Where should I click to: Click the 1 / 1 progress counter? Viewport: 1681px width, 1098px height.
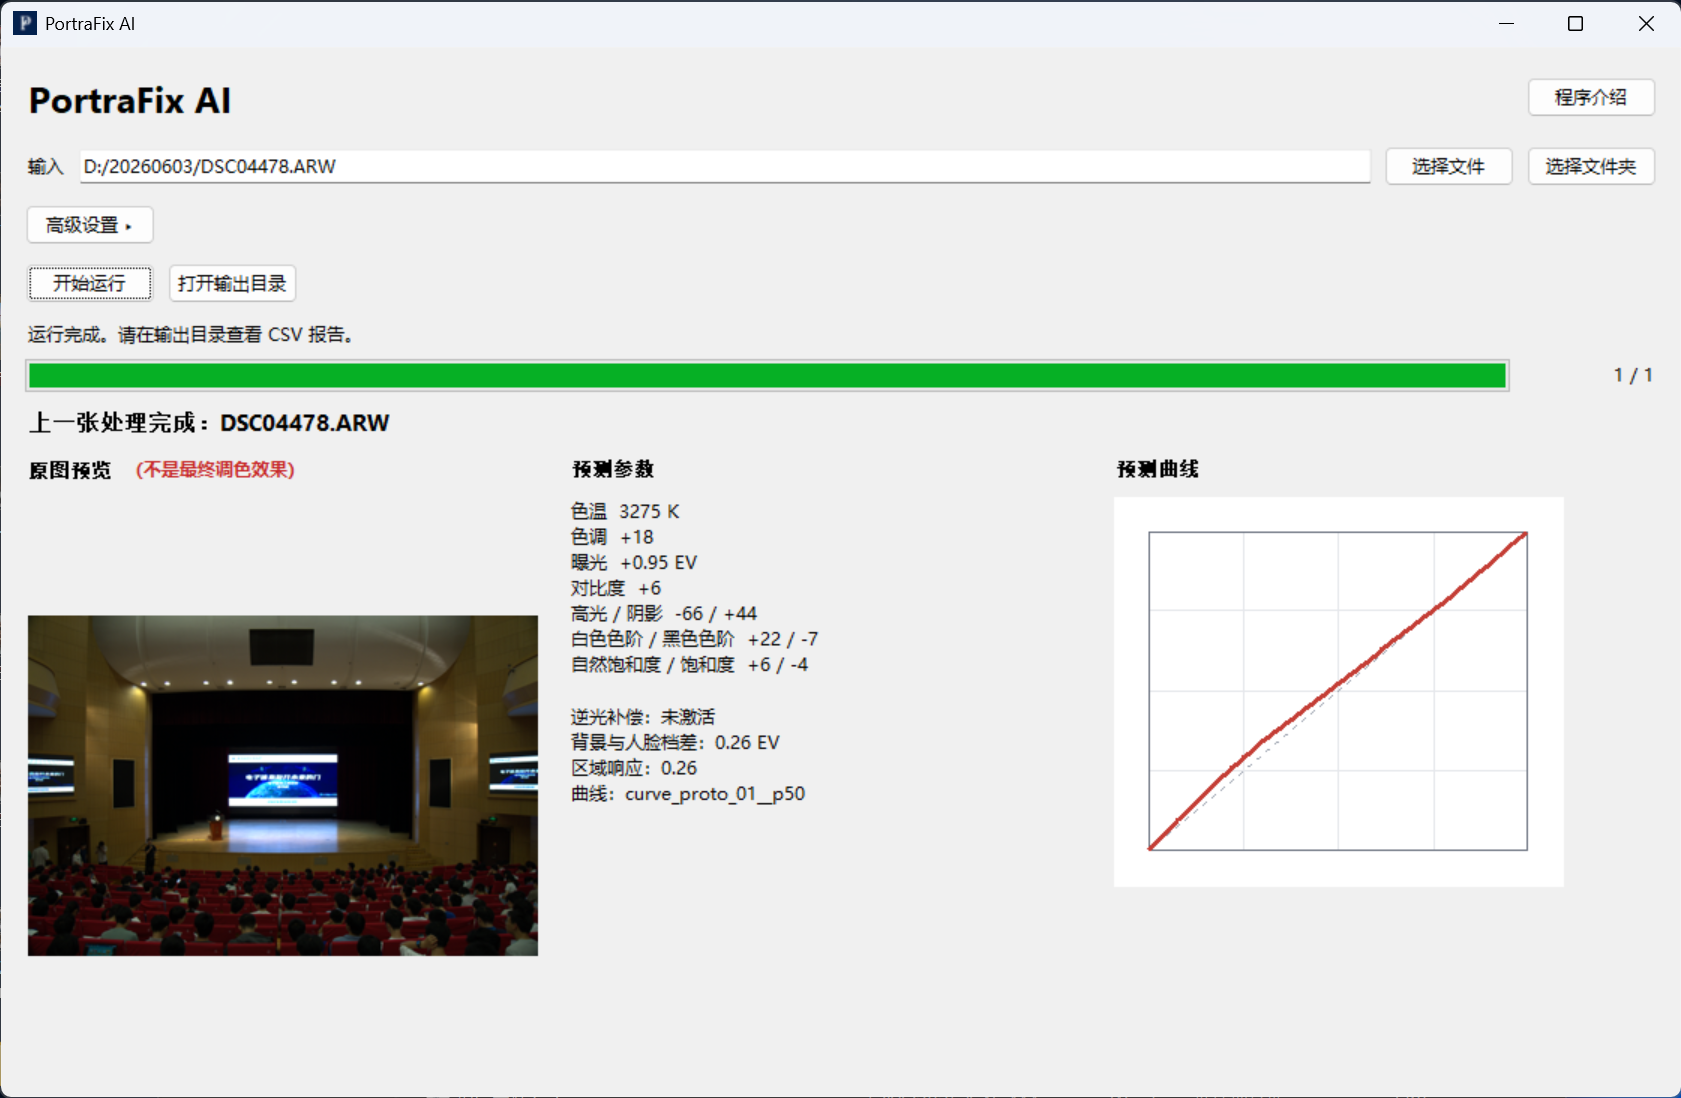1633,375
